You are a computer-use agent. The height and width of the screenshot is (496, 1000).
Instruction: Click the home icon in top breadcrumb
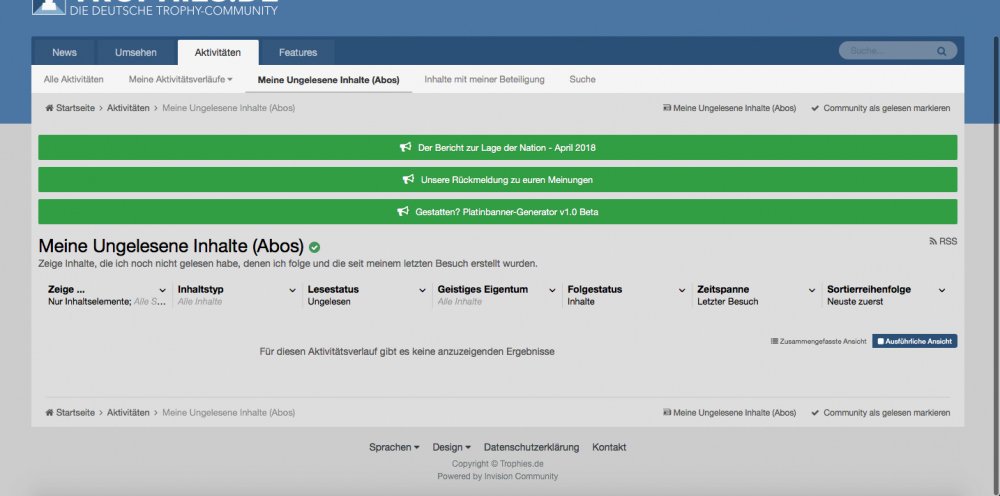(x=49, y=108)
